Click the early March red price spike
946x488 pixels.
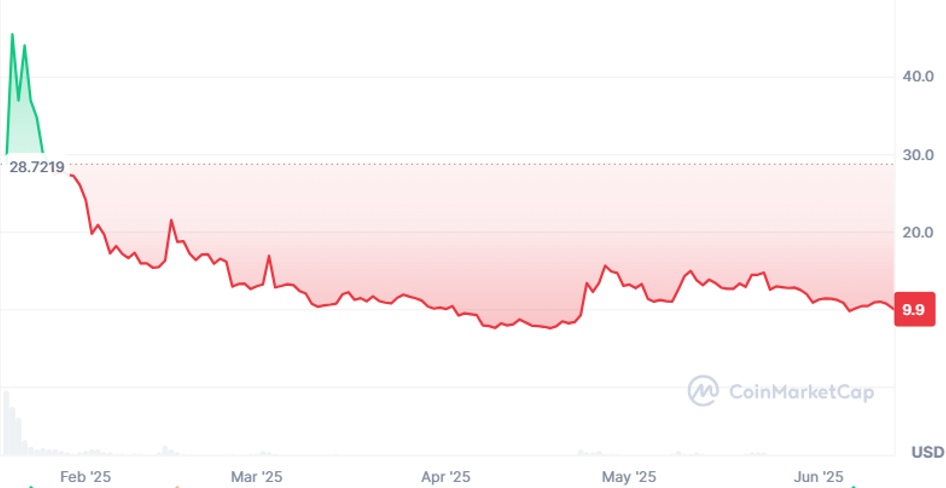coord(269,256)
